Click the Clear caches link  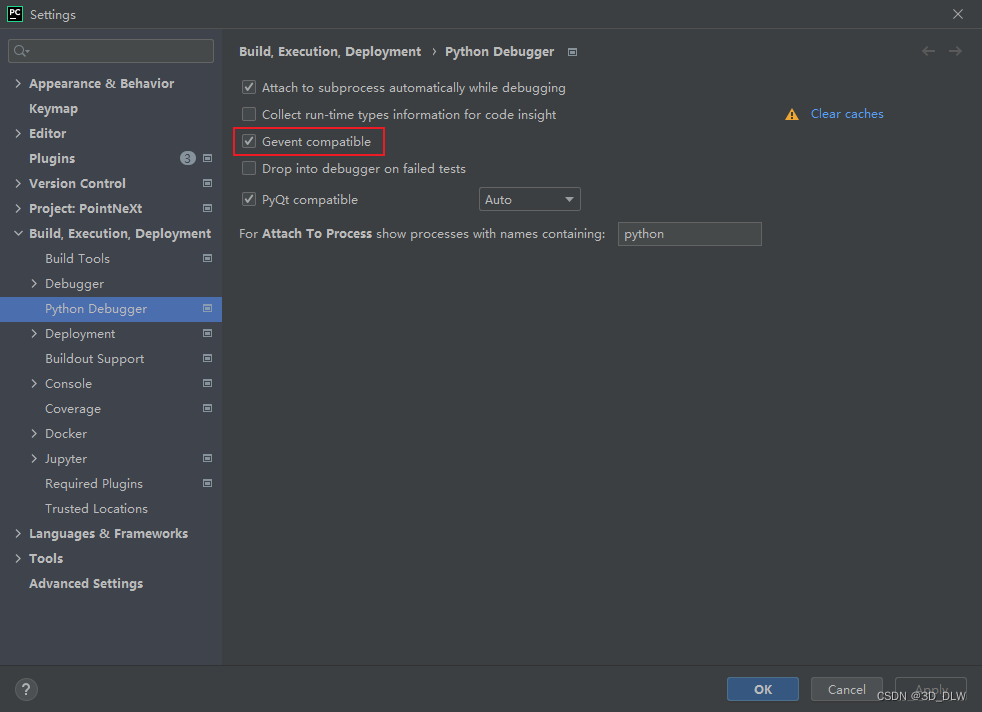point(847,114)
